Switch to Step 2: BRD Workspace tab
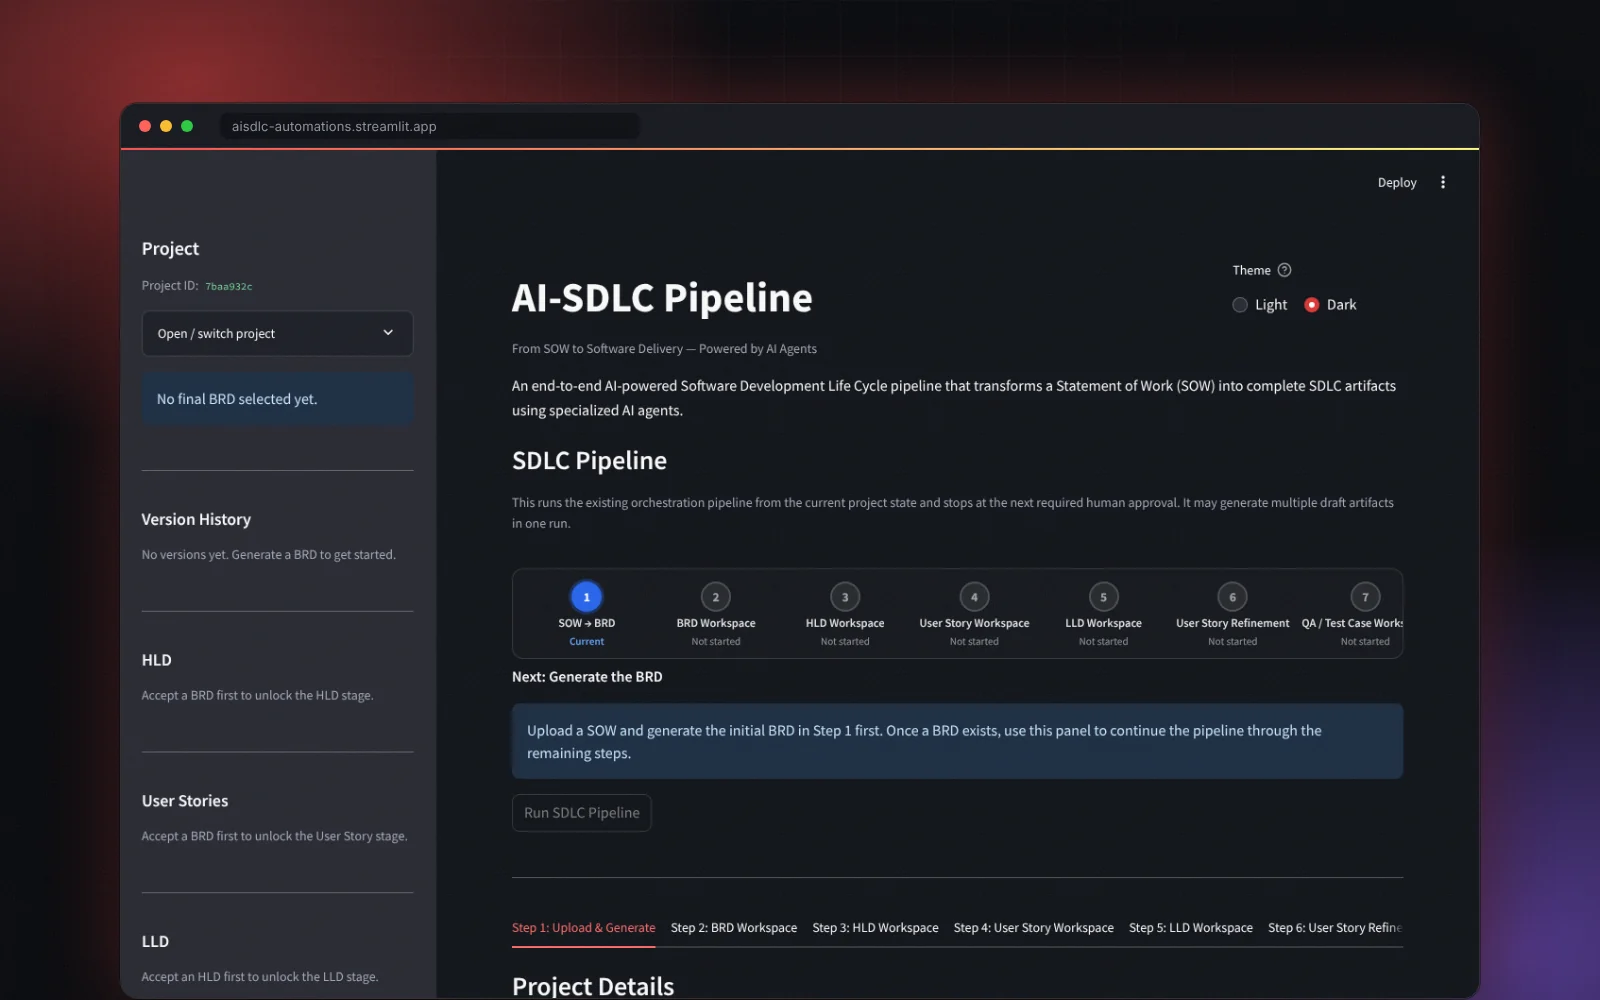The image size is (1600, 1000). click(734, 928)
